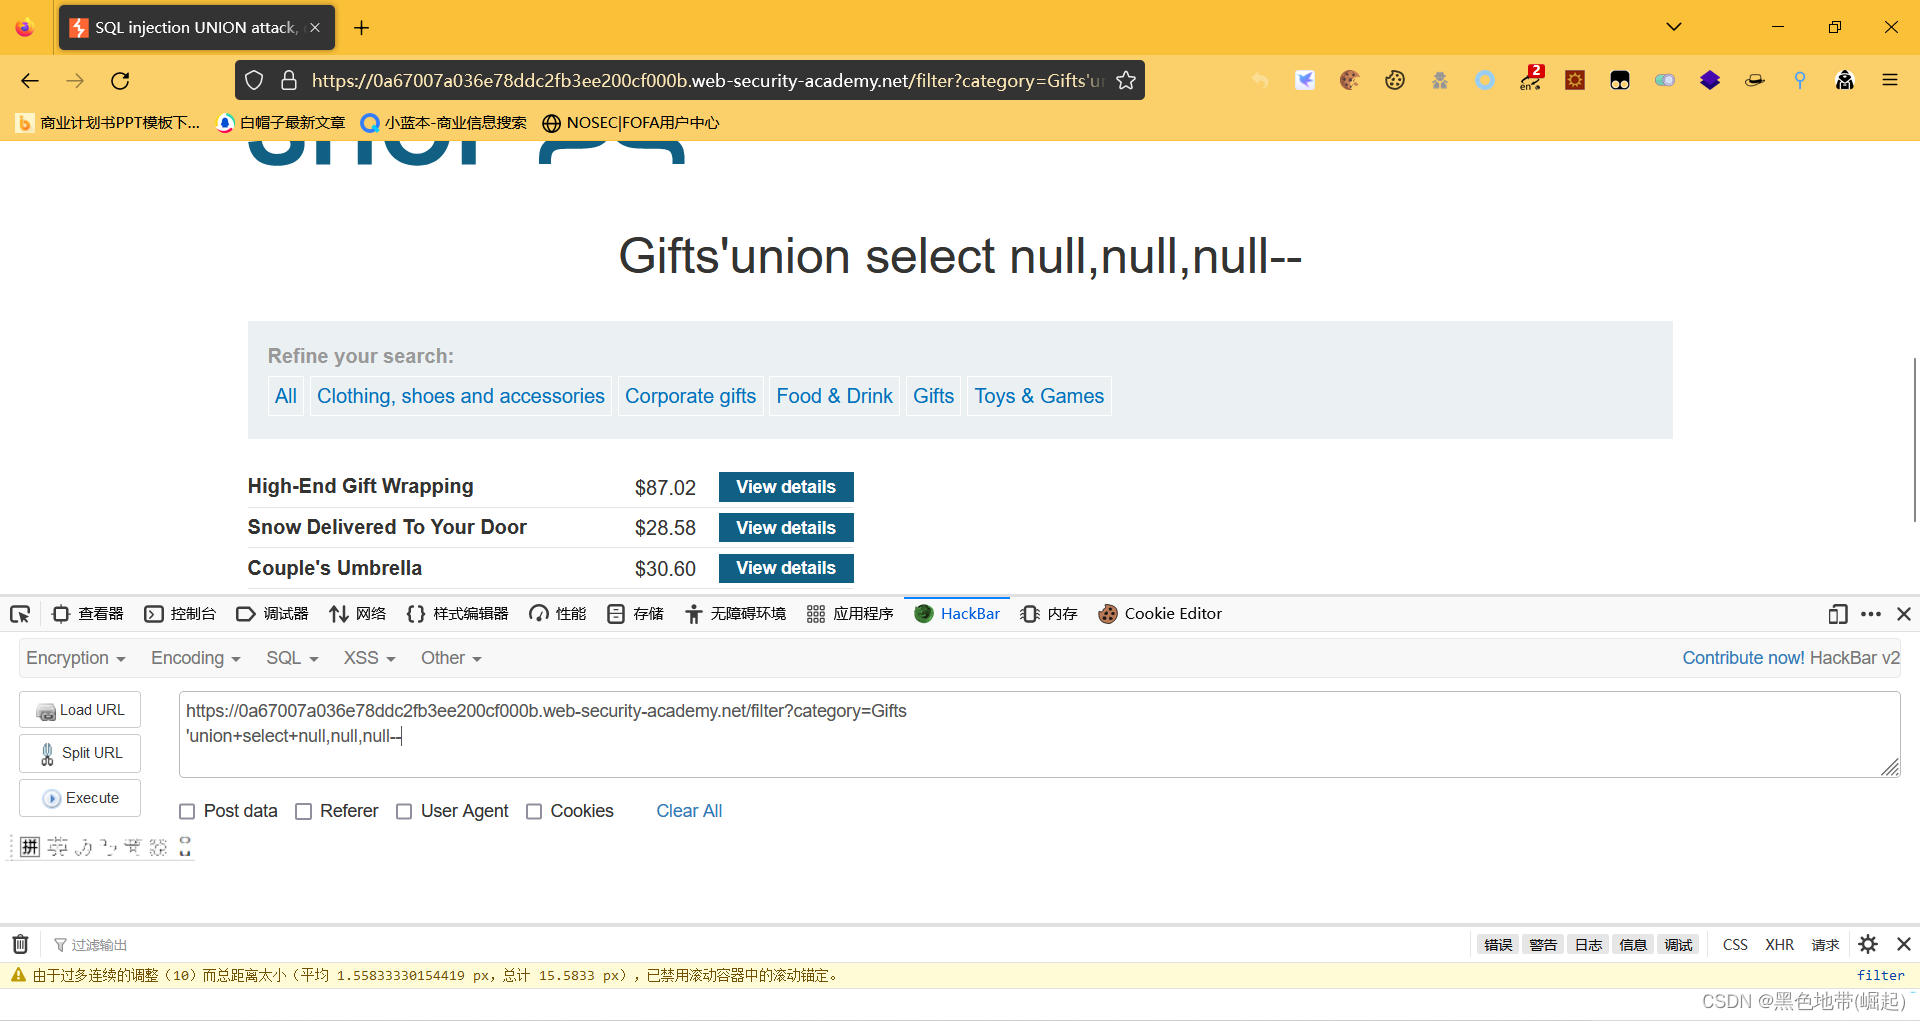Switch to the HackBar devtools tab
The width and height of the screenshot is (1920, 1021).
[957, 614]
